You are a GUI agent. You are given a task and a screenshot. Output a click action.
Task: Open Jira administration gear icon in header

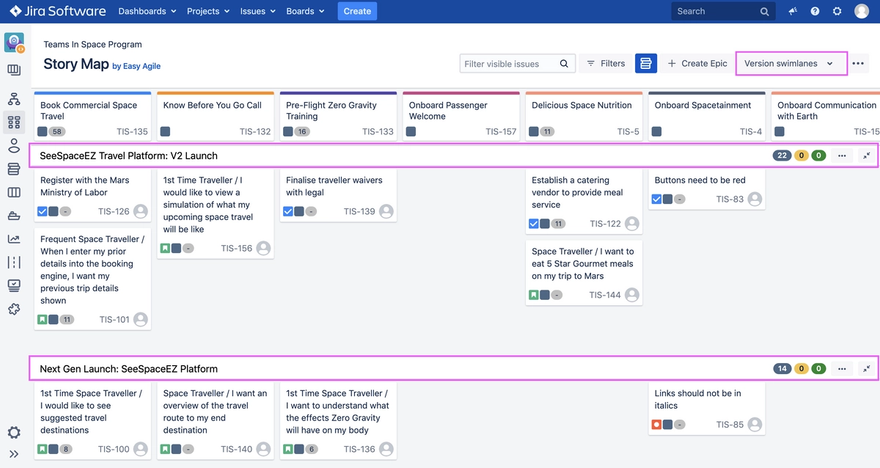837,11
